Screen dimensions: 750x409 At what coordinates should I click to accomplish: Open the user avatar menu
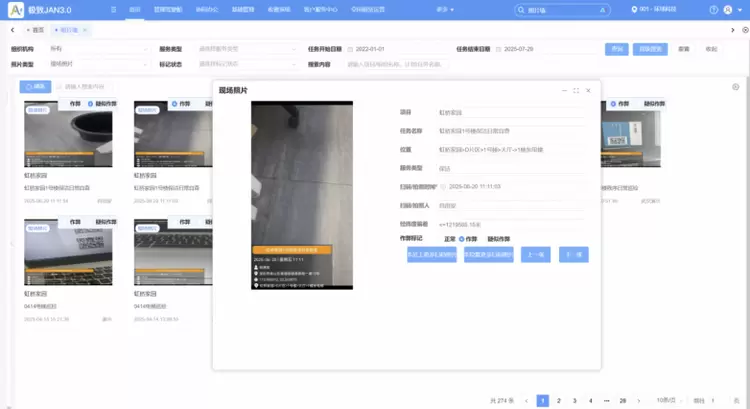tap(727, 10)
